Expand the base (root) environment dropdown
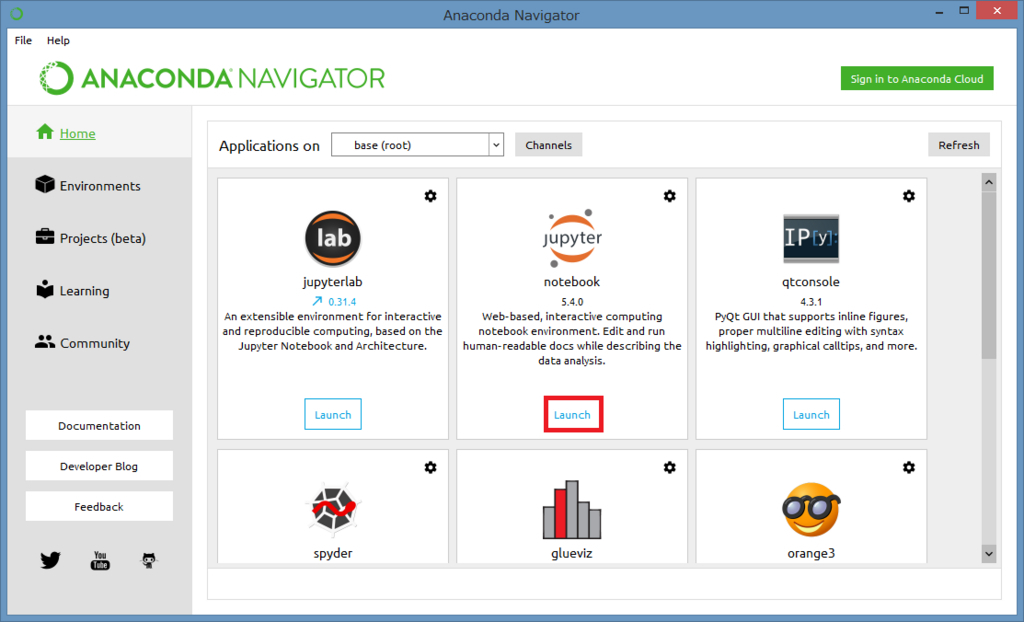The width and height of the screenshot is (1024, 622). [x=496, y=145]
